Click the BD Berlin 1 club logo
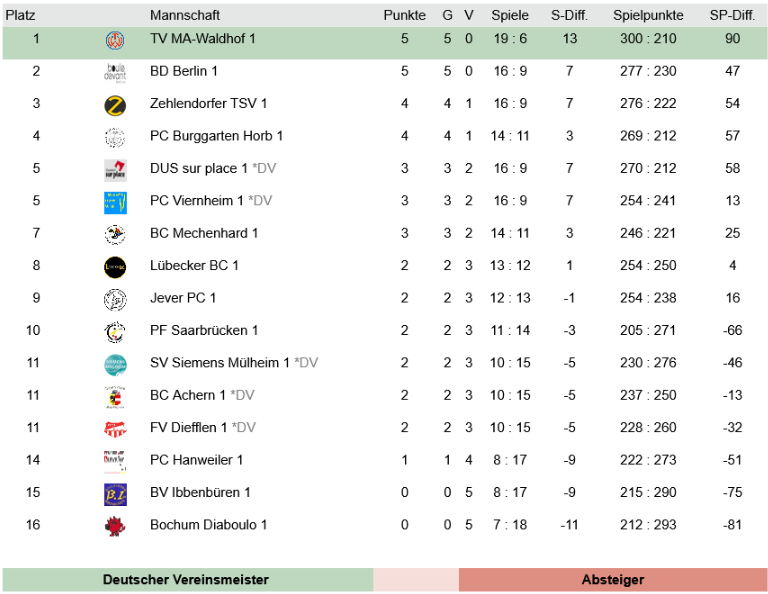The image size is (768, 594). [115, 71]
